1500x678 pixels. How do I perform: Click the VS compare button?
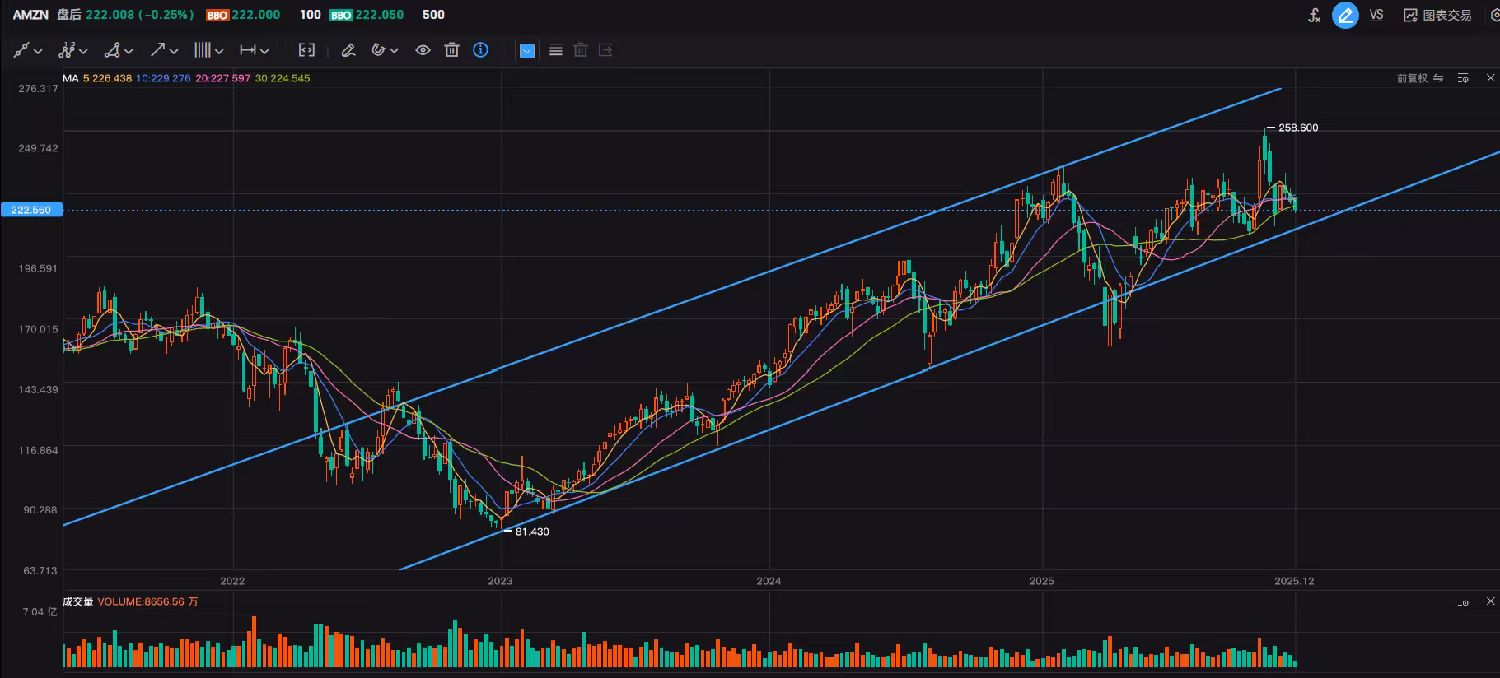(x=1376, y=15)
